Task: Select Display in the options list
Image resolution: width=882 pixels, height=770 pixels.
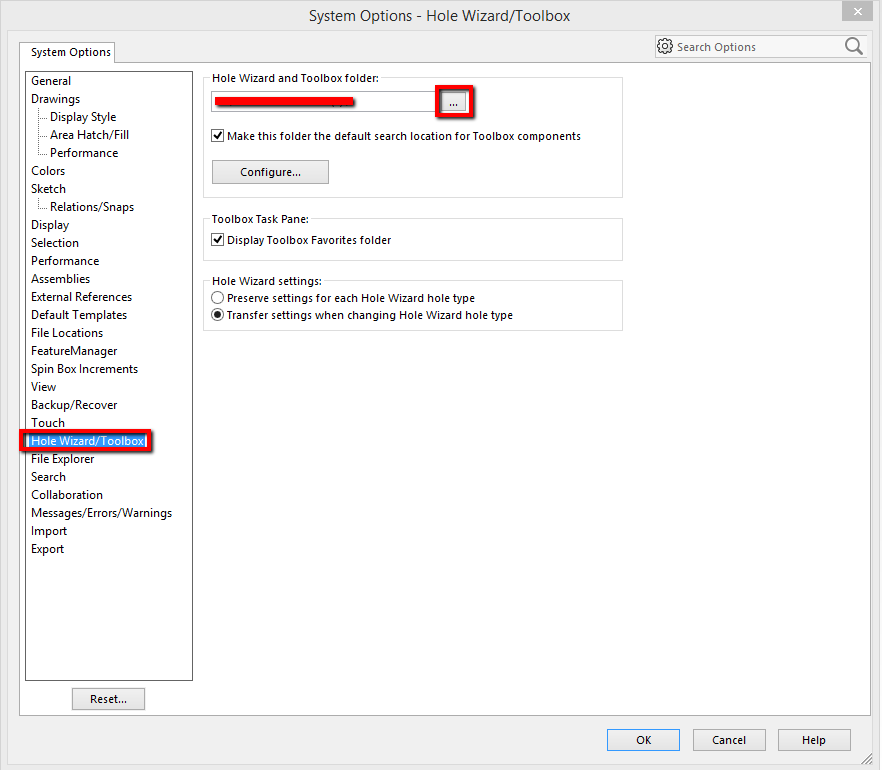Action: click(50, 225)
